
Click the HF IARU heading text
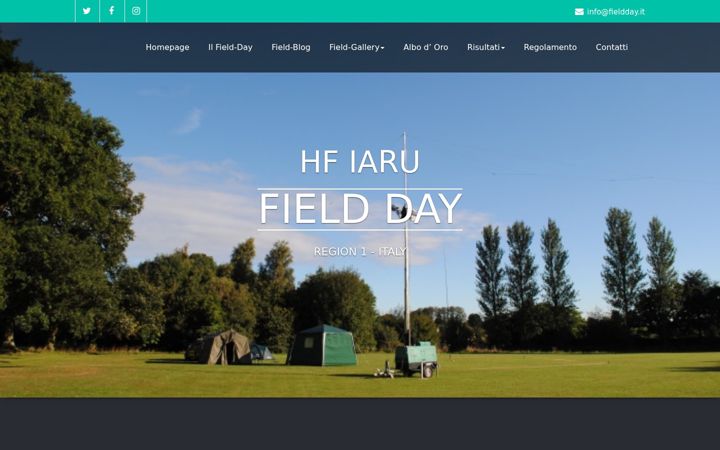click(x=360, y=162)
